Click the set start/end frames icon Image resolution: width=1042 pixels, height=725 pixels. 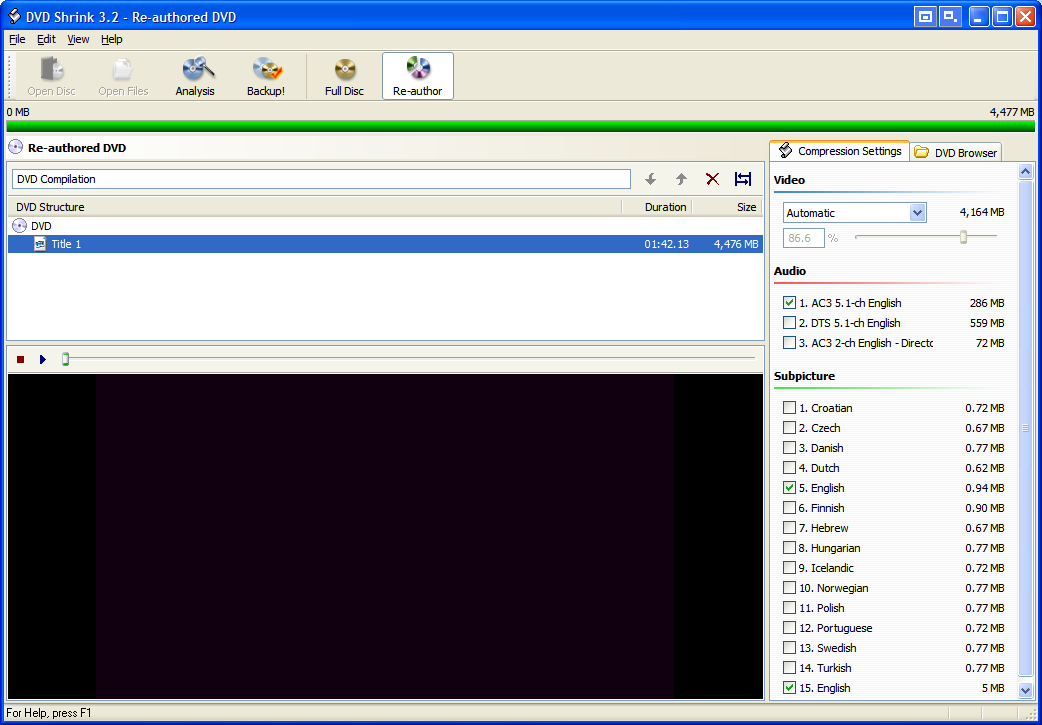(743, 179)
